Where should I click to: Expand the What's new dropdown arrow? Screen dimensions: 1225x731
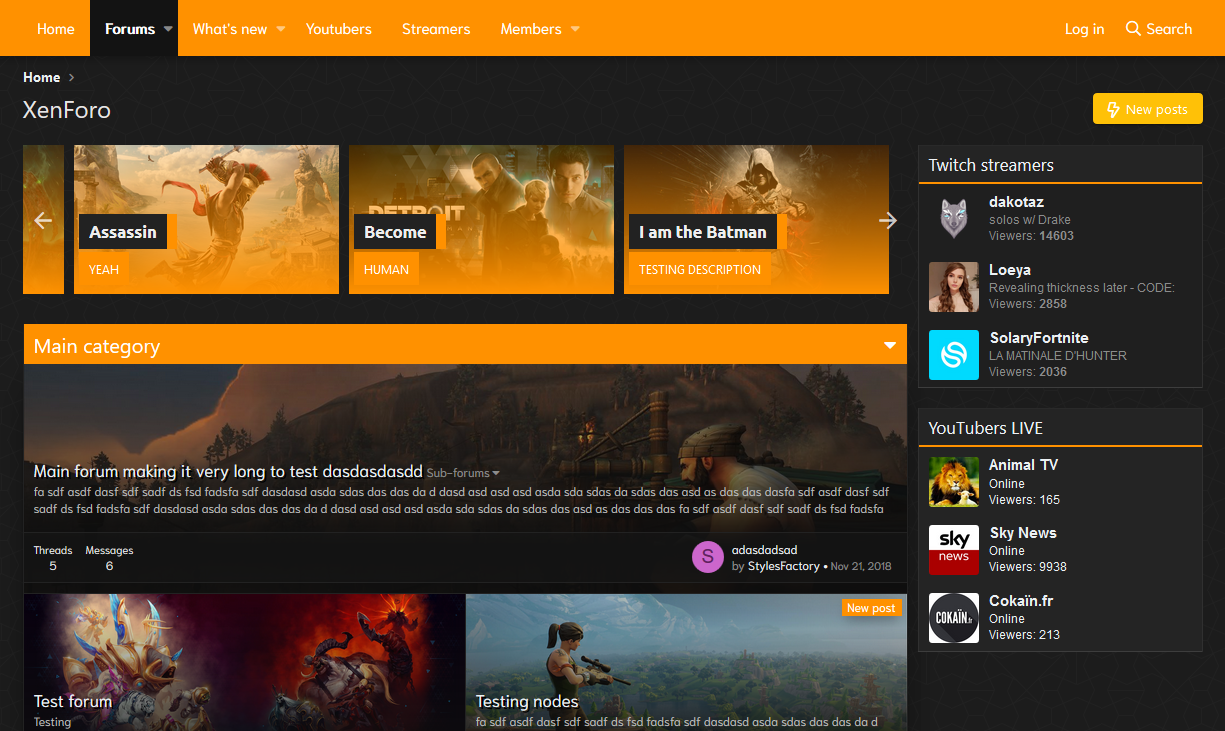(281, 29)
